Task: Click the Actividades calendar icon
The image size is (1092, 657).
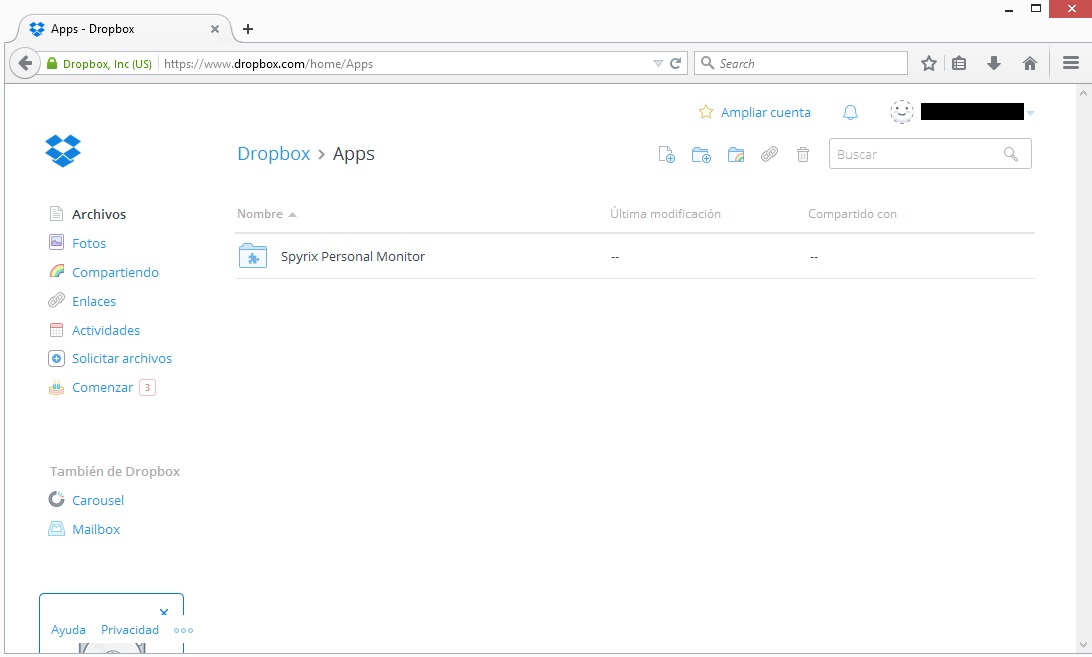Action: tap(56, 330)
